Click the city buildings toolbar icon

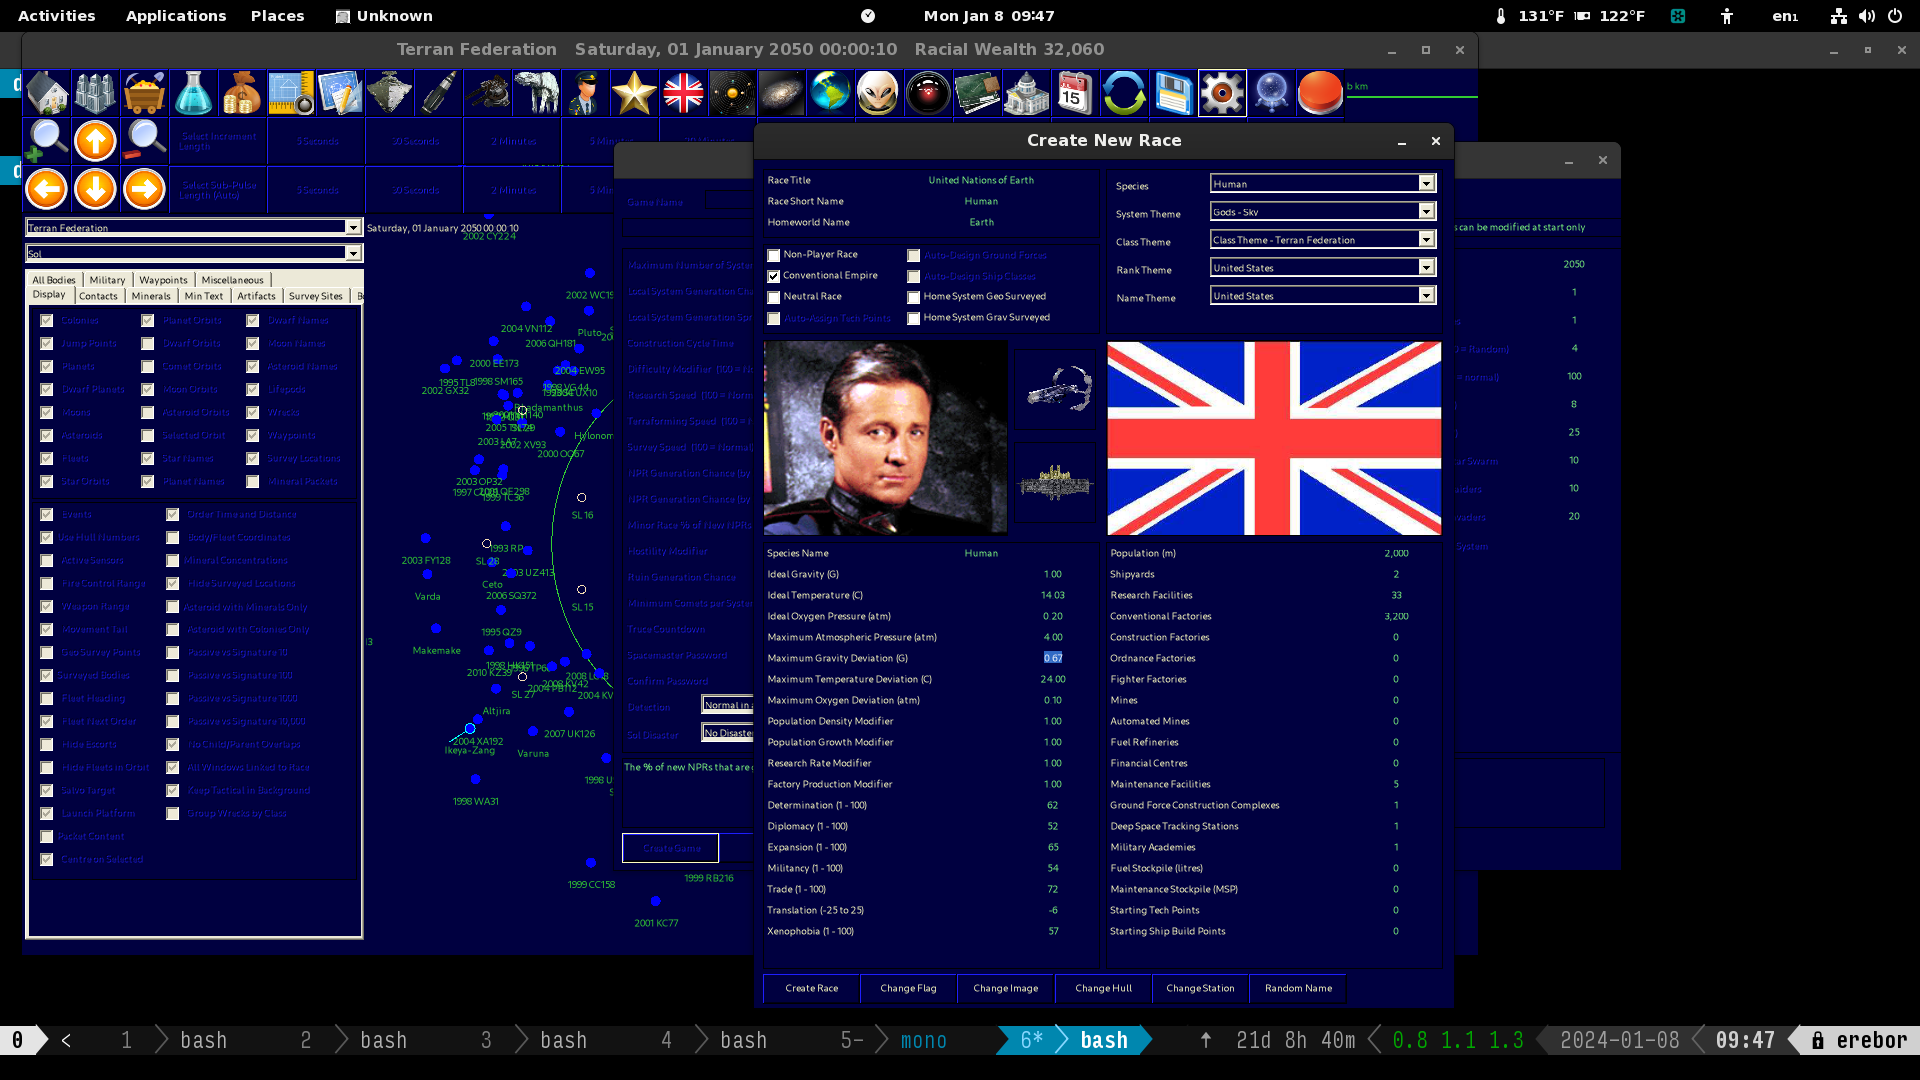pos(96,93)
